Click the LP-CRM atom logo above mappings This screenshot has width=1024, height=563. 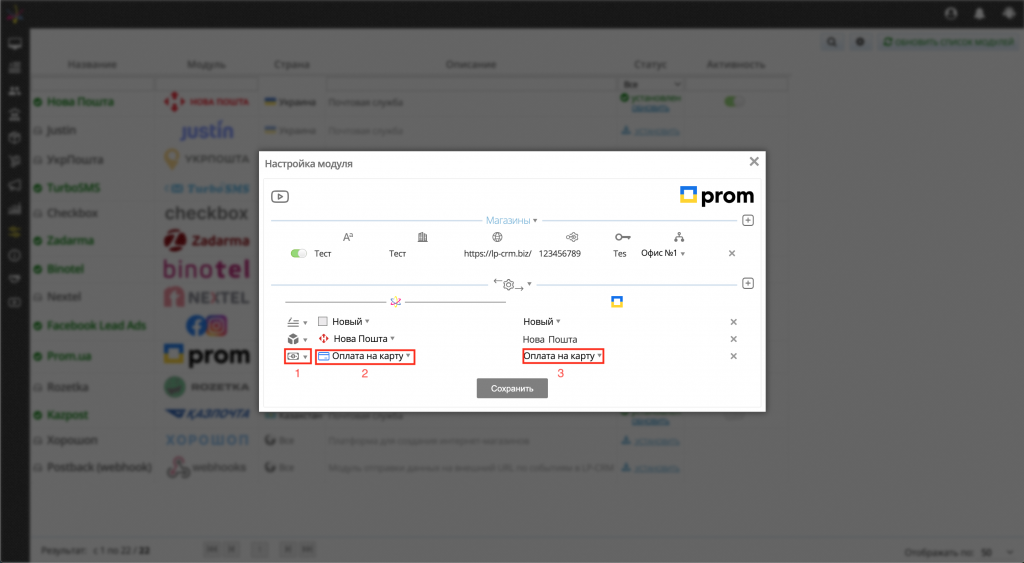click(395, 301)
